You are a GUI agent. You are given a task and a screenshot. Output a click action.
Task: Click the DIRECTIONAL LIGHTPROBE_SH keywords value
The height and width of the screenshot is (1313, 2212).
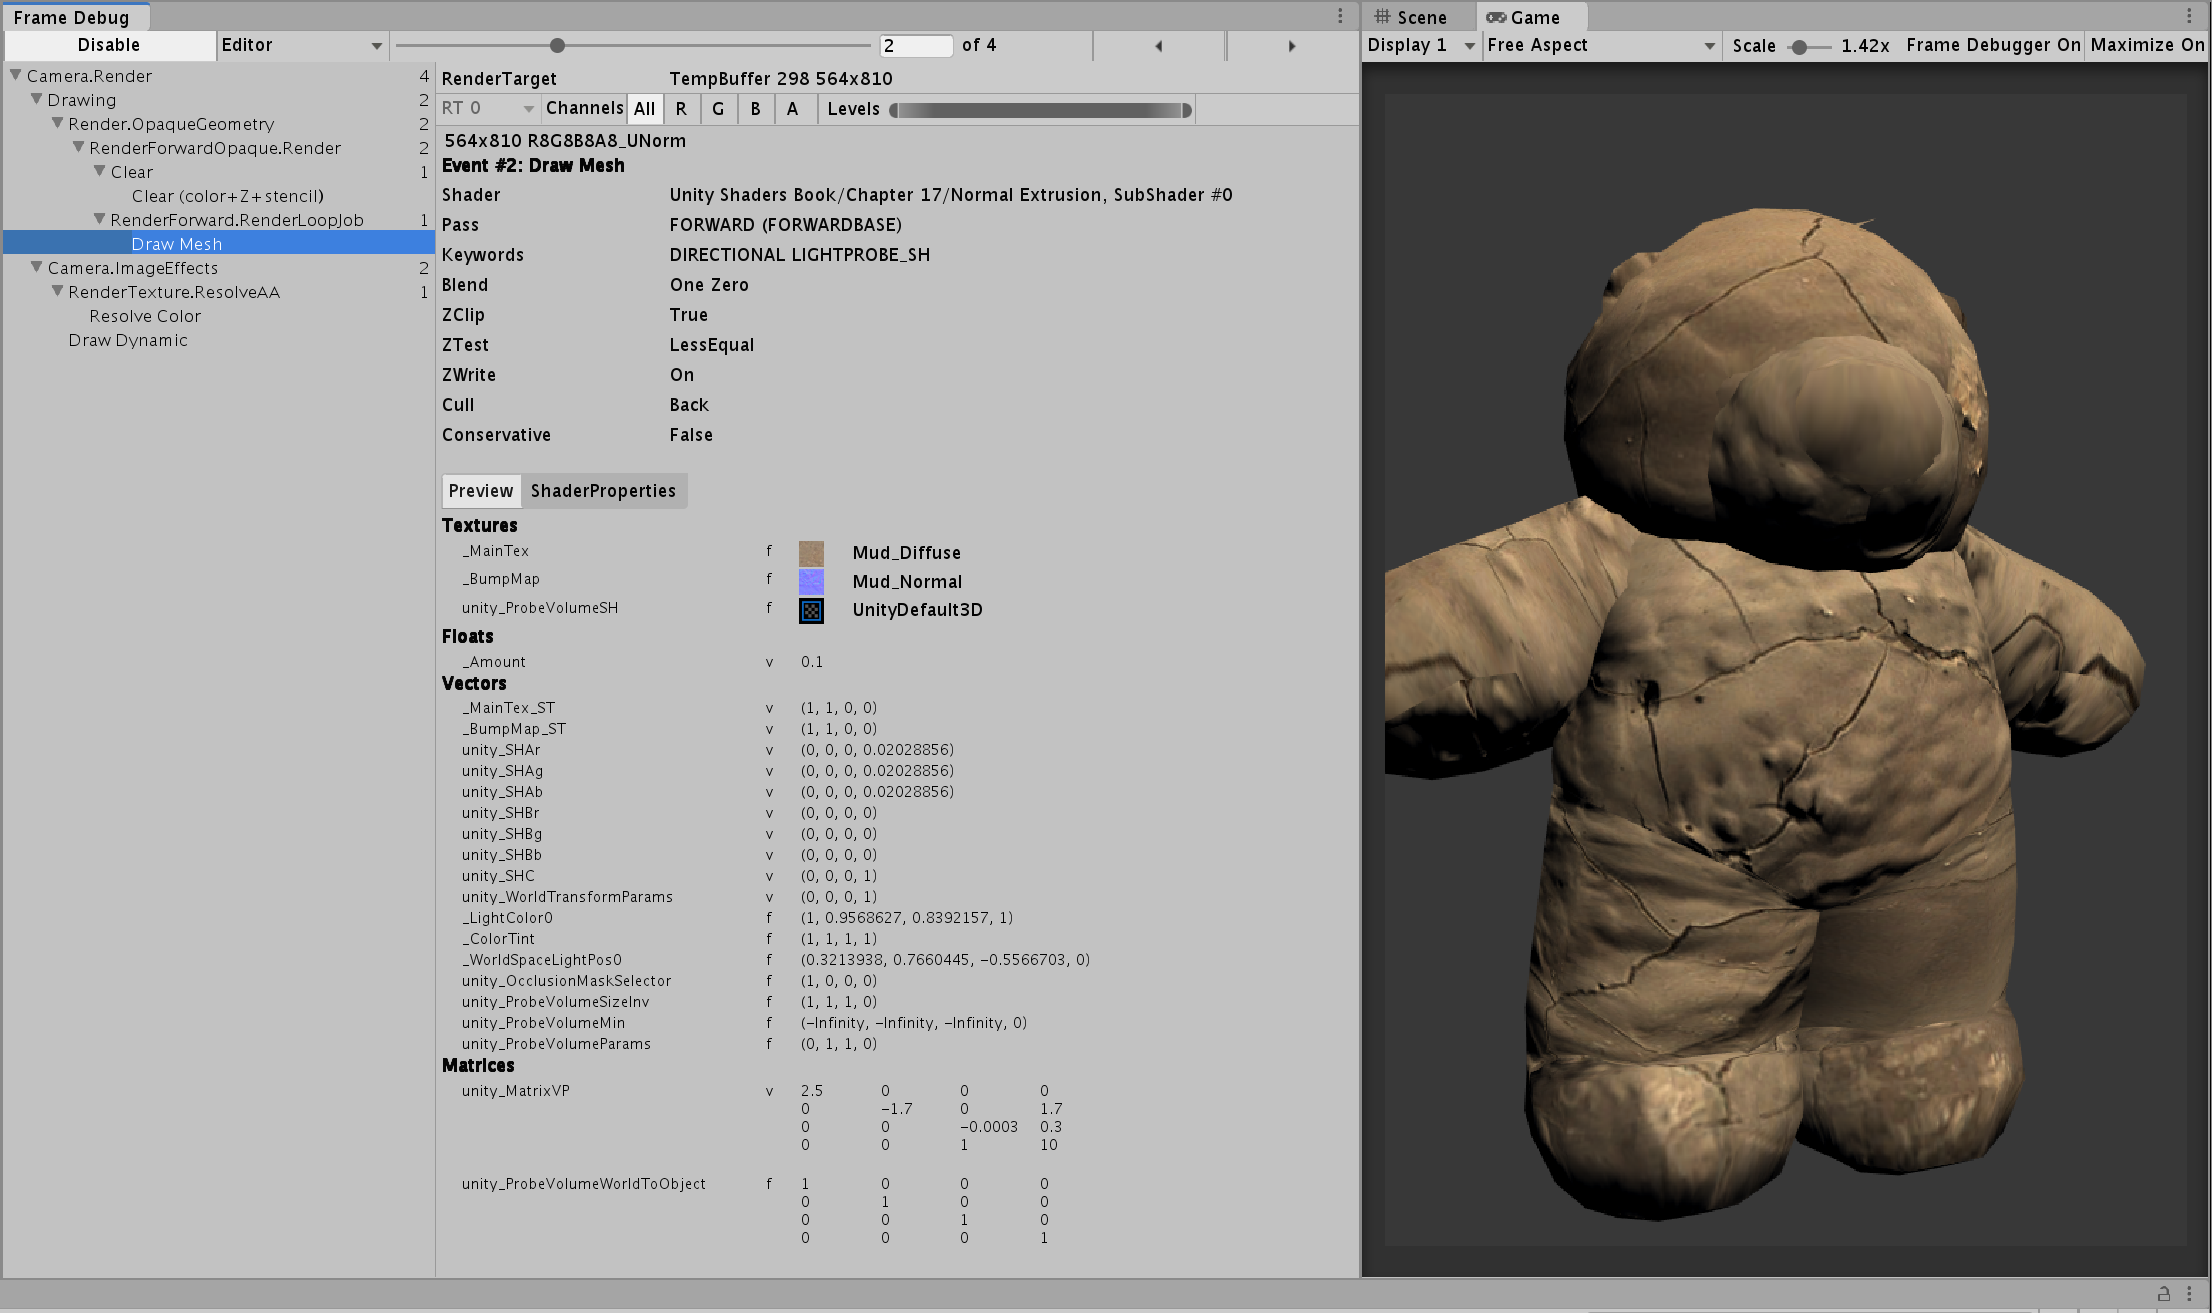click(800, 255)
